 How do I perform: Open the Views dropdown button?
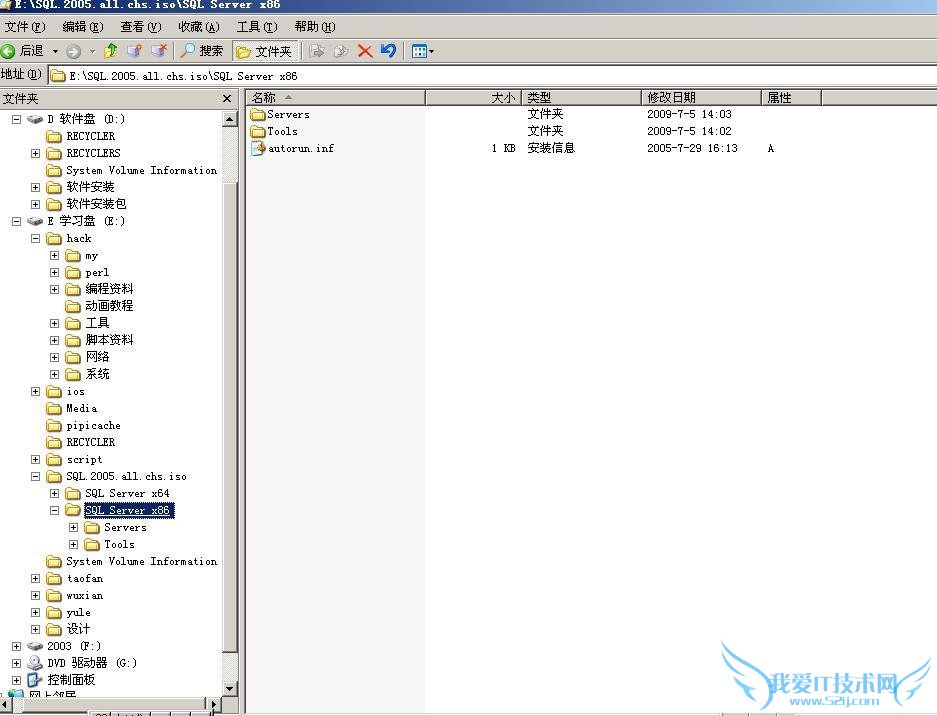point(422,51)
